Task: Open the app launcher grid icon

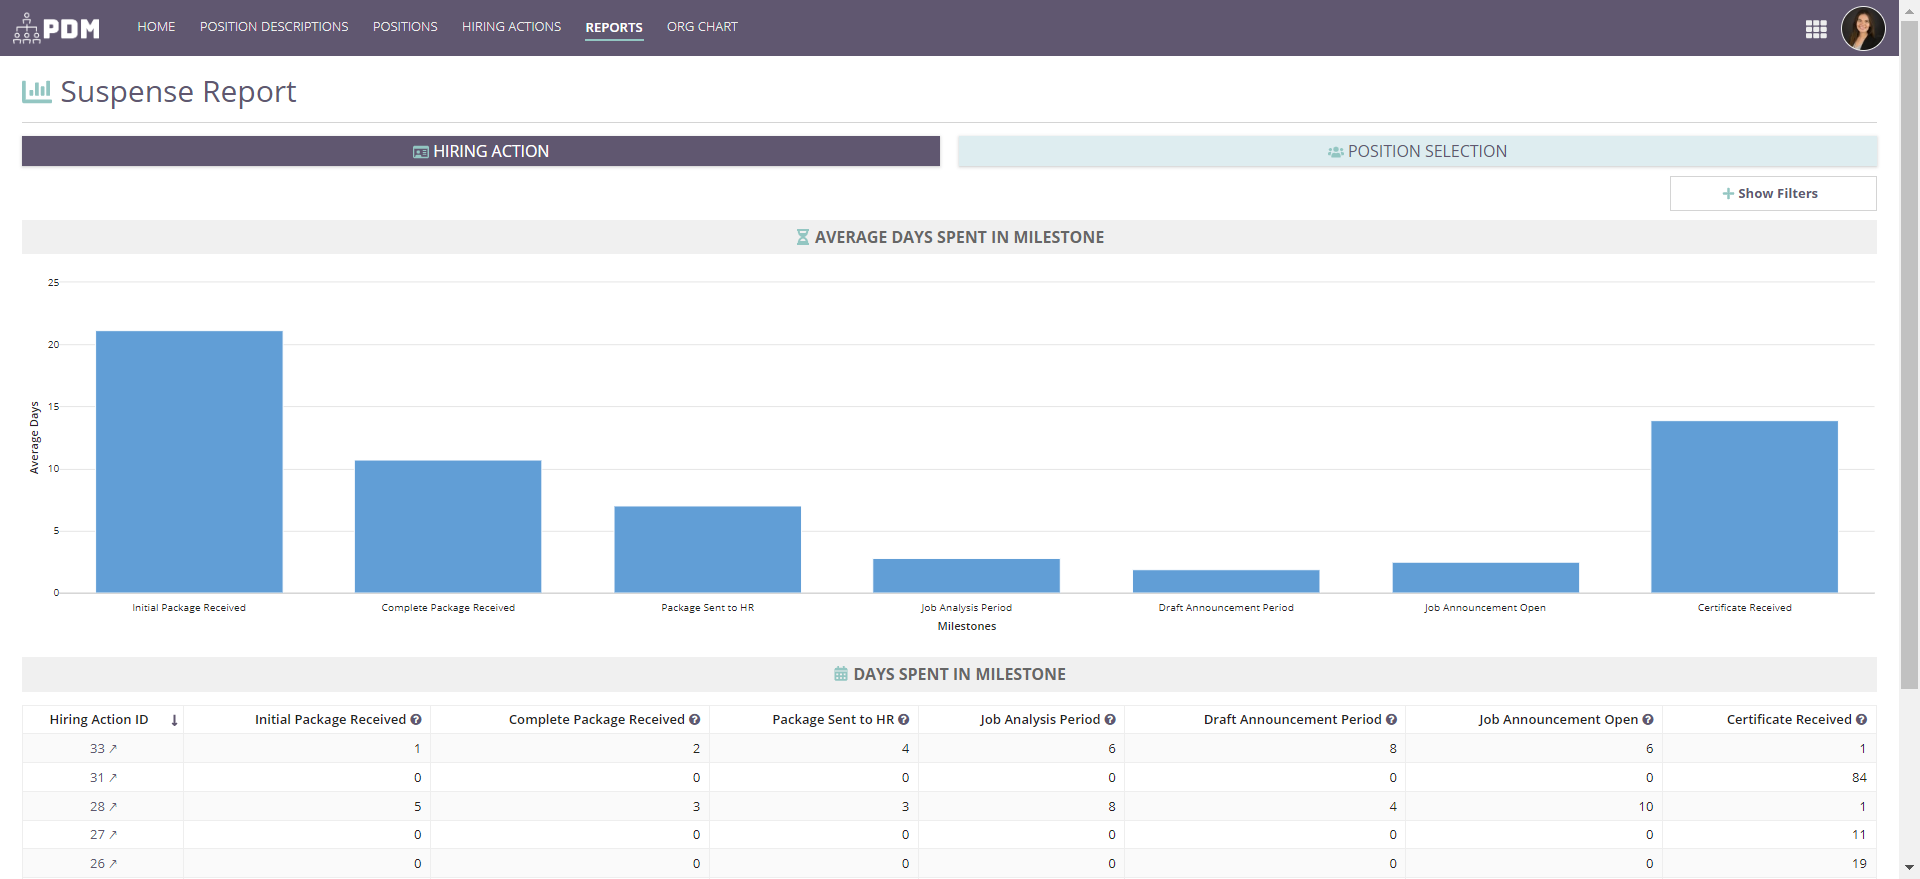Action: [1816, 29]
